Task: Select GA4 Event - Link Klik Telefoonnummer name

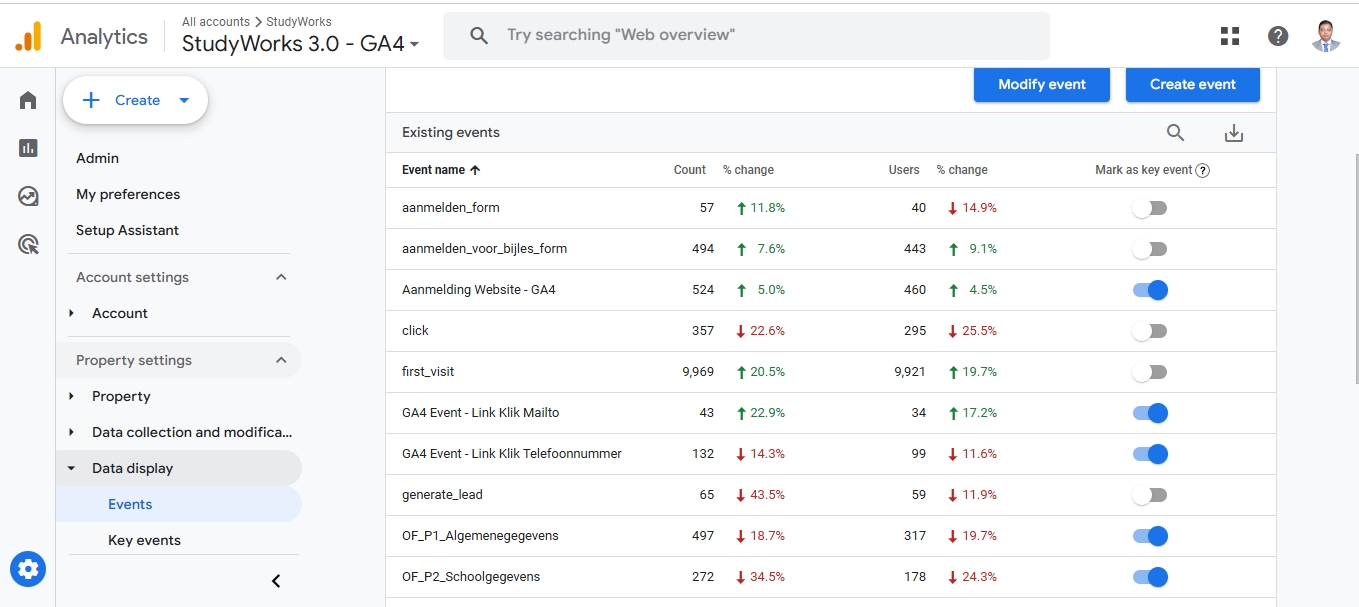Action: 512,454
